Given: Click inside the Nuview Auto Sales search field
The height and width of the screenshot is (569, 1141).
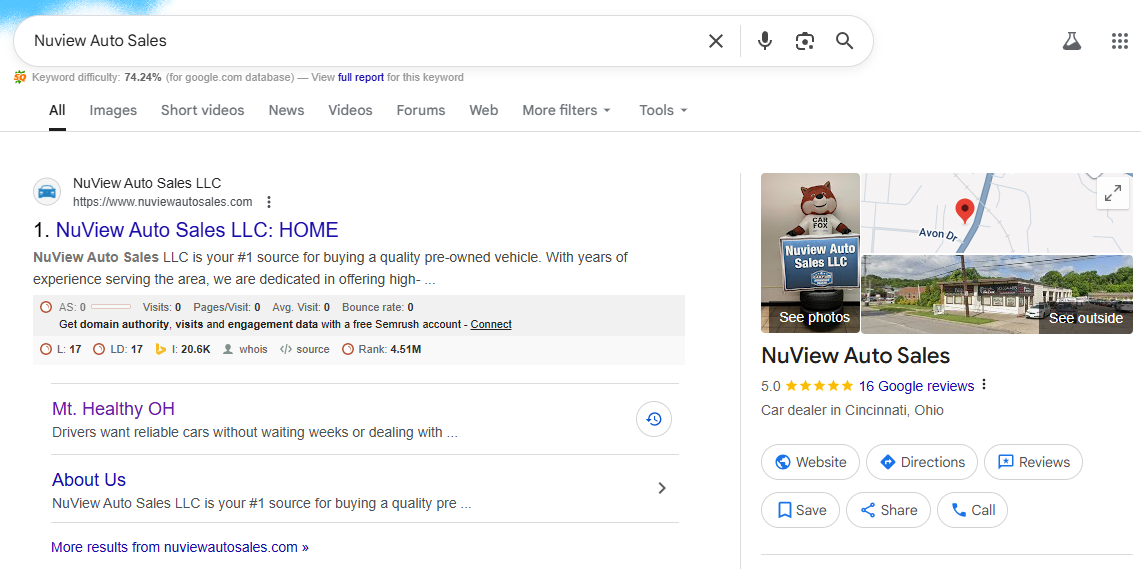Looking at the screenshot, I should coord(360,41).
